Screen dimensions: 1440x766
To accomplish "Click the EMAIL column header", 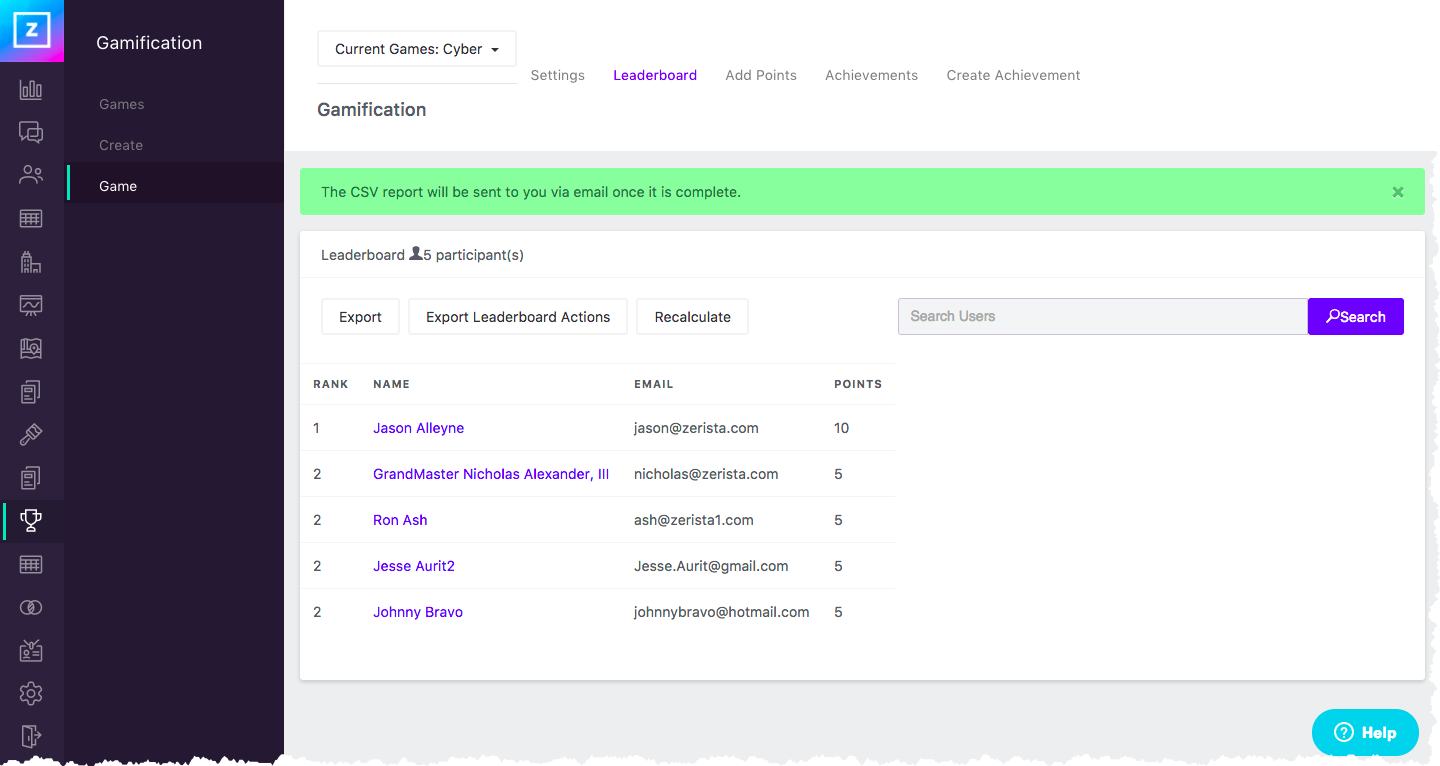I will [654, 384].
